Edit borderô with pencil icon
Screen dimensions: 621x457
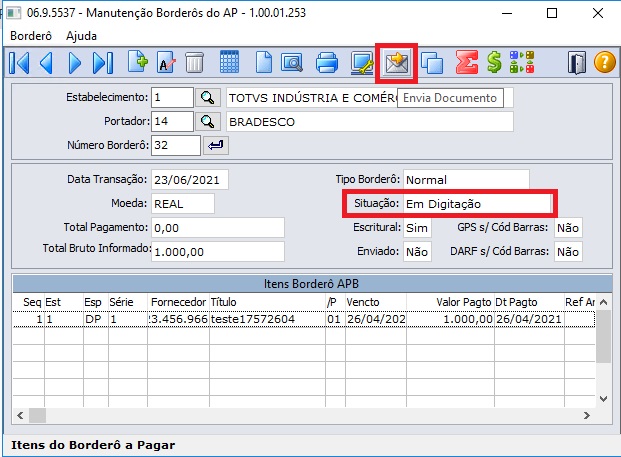click(166, 62)
